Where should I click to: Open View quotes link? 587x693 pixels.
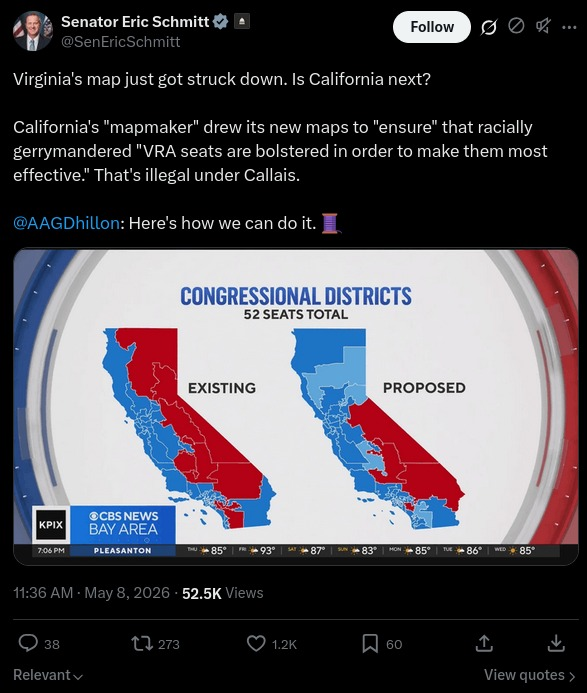tap(530, 675)
